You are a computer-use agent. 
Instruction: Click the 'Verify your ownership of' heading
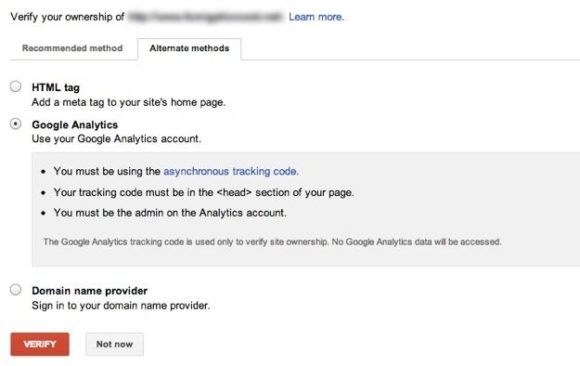pos(67,17)
